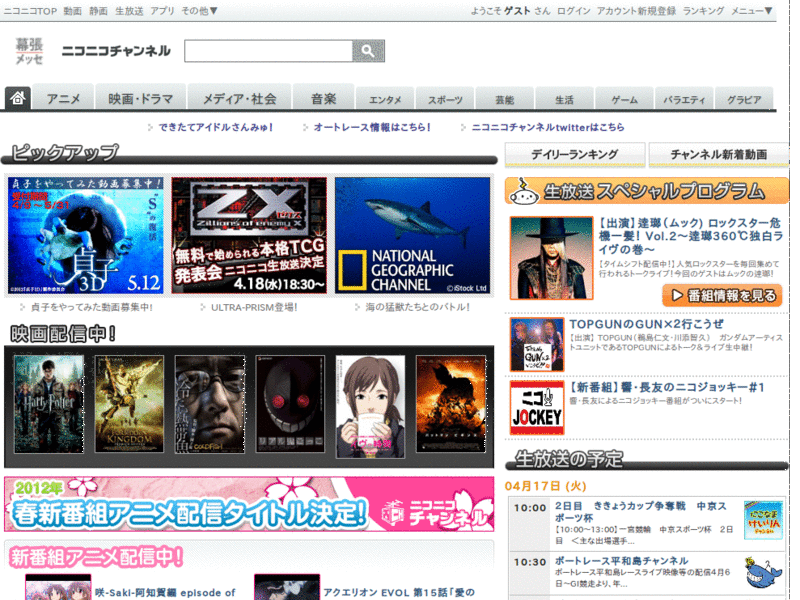800x600 pixels.
Task: Switch to デイリーランキング tab
Action: 575,154
